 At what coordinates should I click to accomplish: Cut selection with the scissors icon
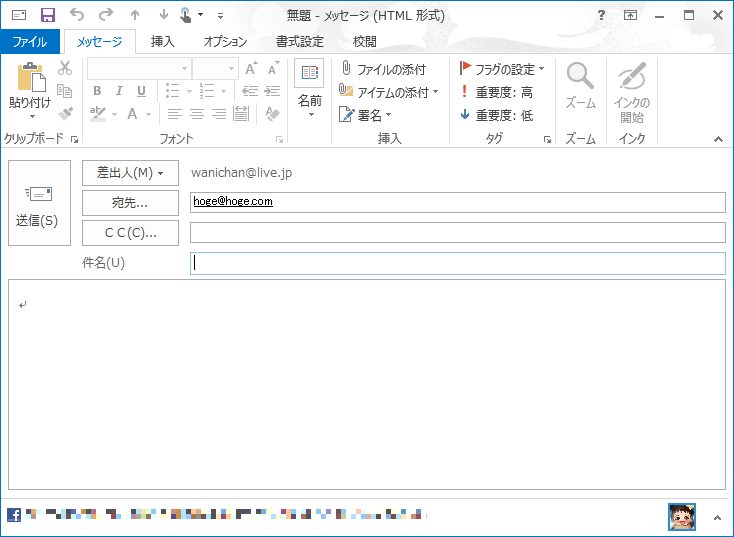(65, 68)
